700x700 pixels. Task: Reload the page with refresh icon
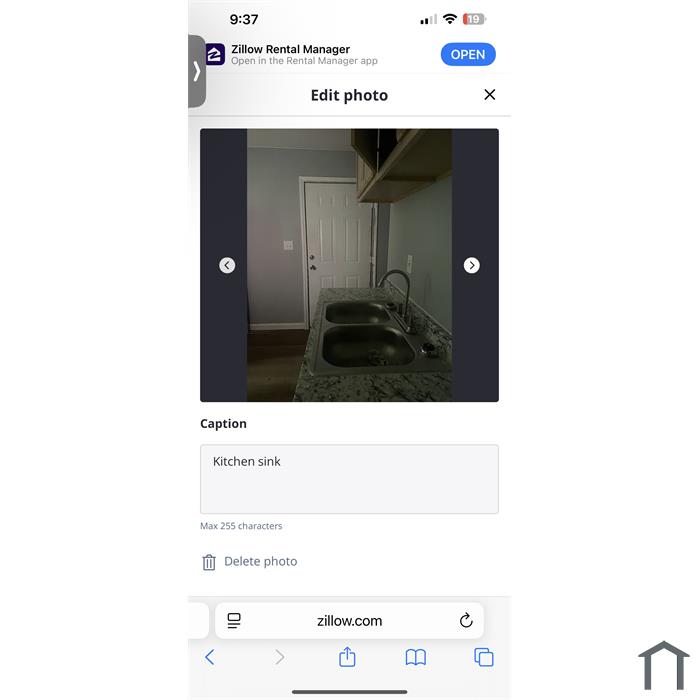(466, 620)
